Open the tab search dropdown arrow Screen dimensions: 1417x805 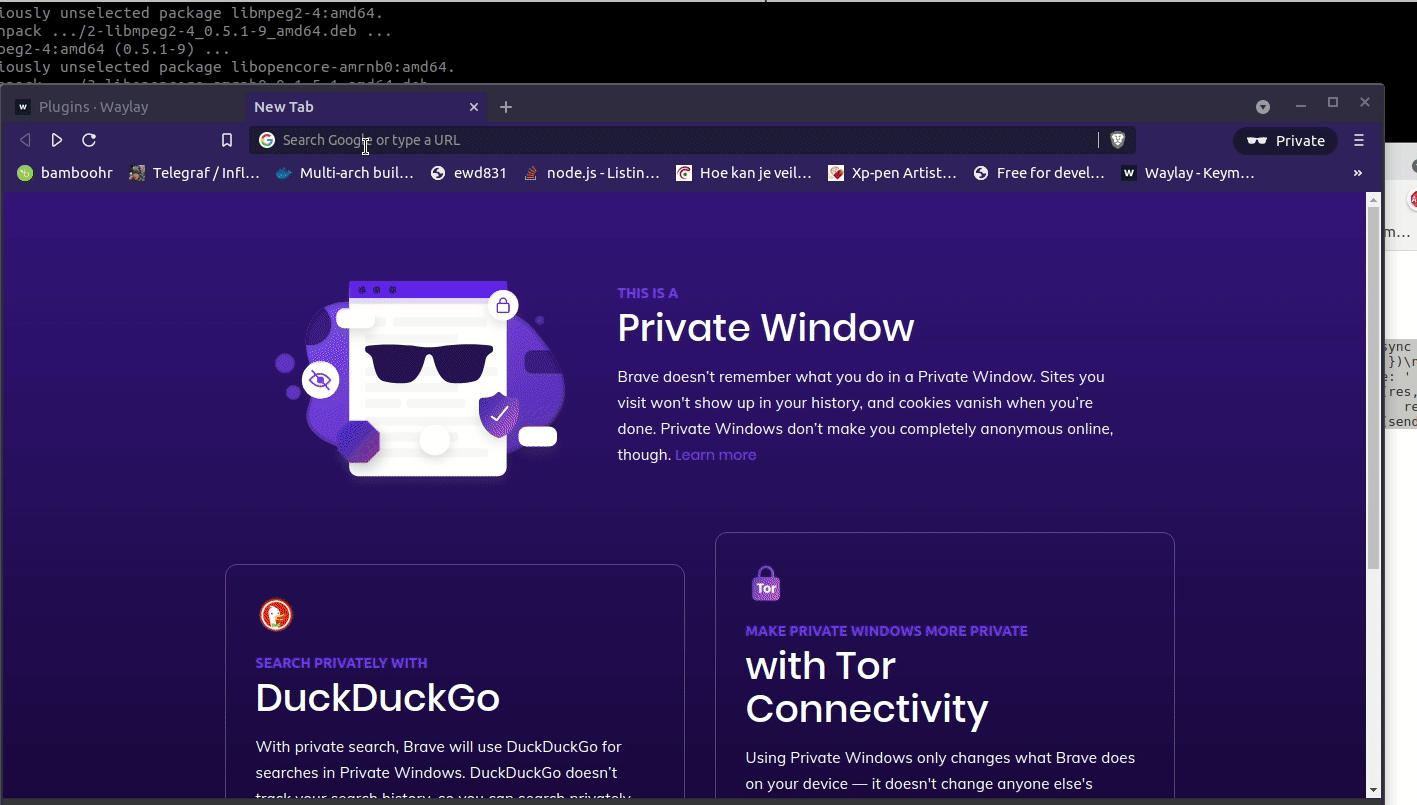[1263, 107]
